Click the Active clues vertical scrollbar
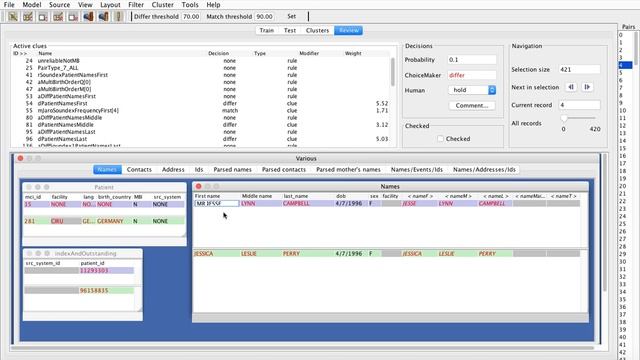The height and width of the screenshot is (360, 640). pyautogui.click(x=393, y=72)
